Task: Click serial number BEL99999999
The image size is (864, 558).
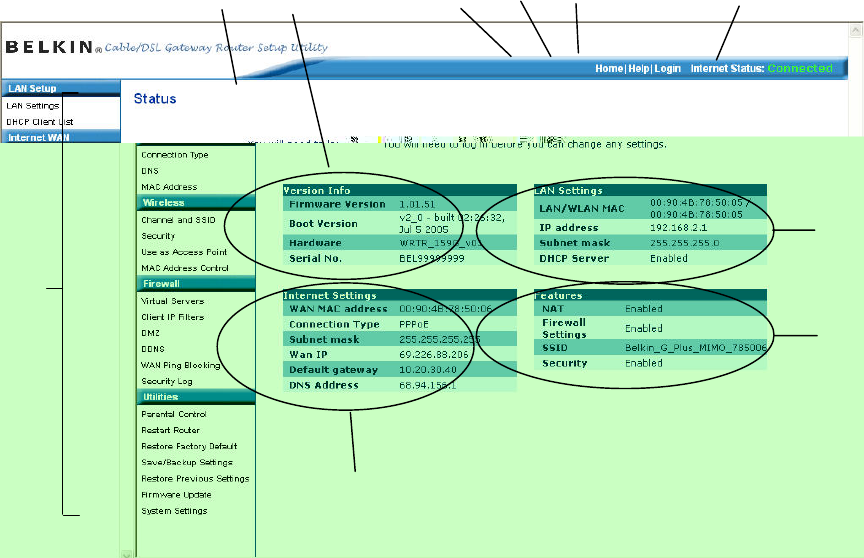Action: point(431,258)
